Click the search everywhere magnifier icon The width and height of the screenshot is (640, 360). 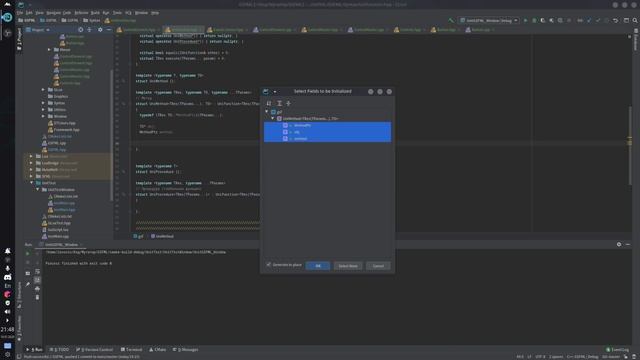[635, 20]
